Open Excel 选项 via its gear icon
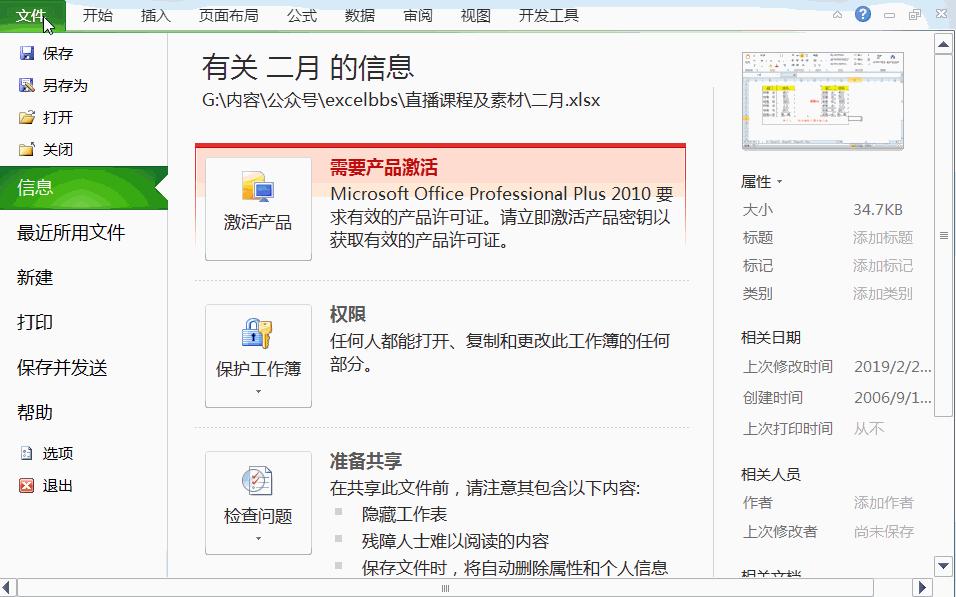The height and width of the screenshot is (597, 956). click(25, 452)
